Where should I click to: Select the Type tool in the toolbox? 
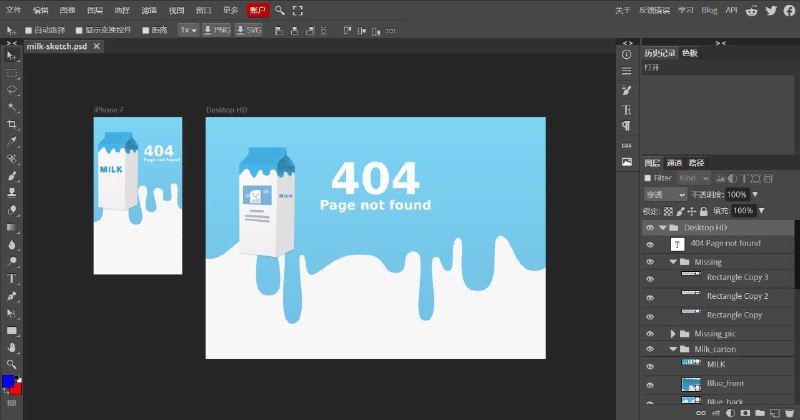pyautogui.click(x=12, y=278)
